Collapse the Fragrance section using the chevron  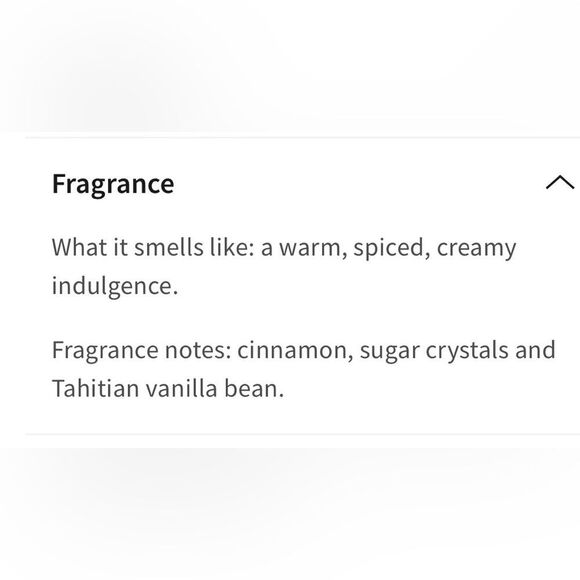click(560, 182)
